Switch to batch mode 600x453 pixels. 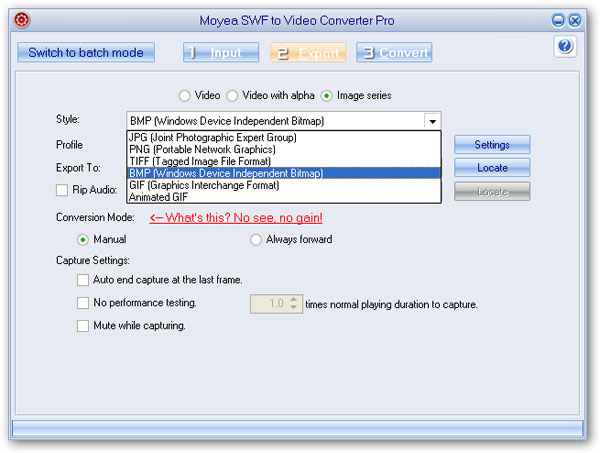(x=86, y=52)
